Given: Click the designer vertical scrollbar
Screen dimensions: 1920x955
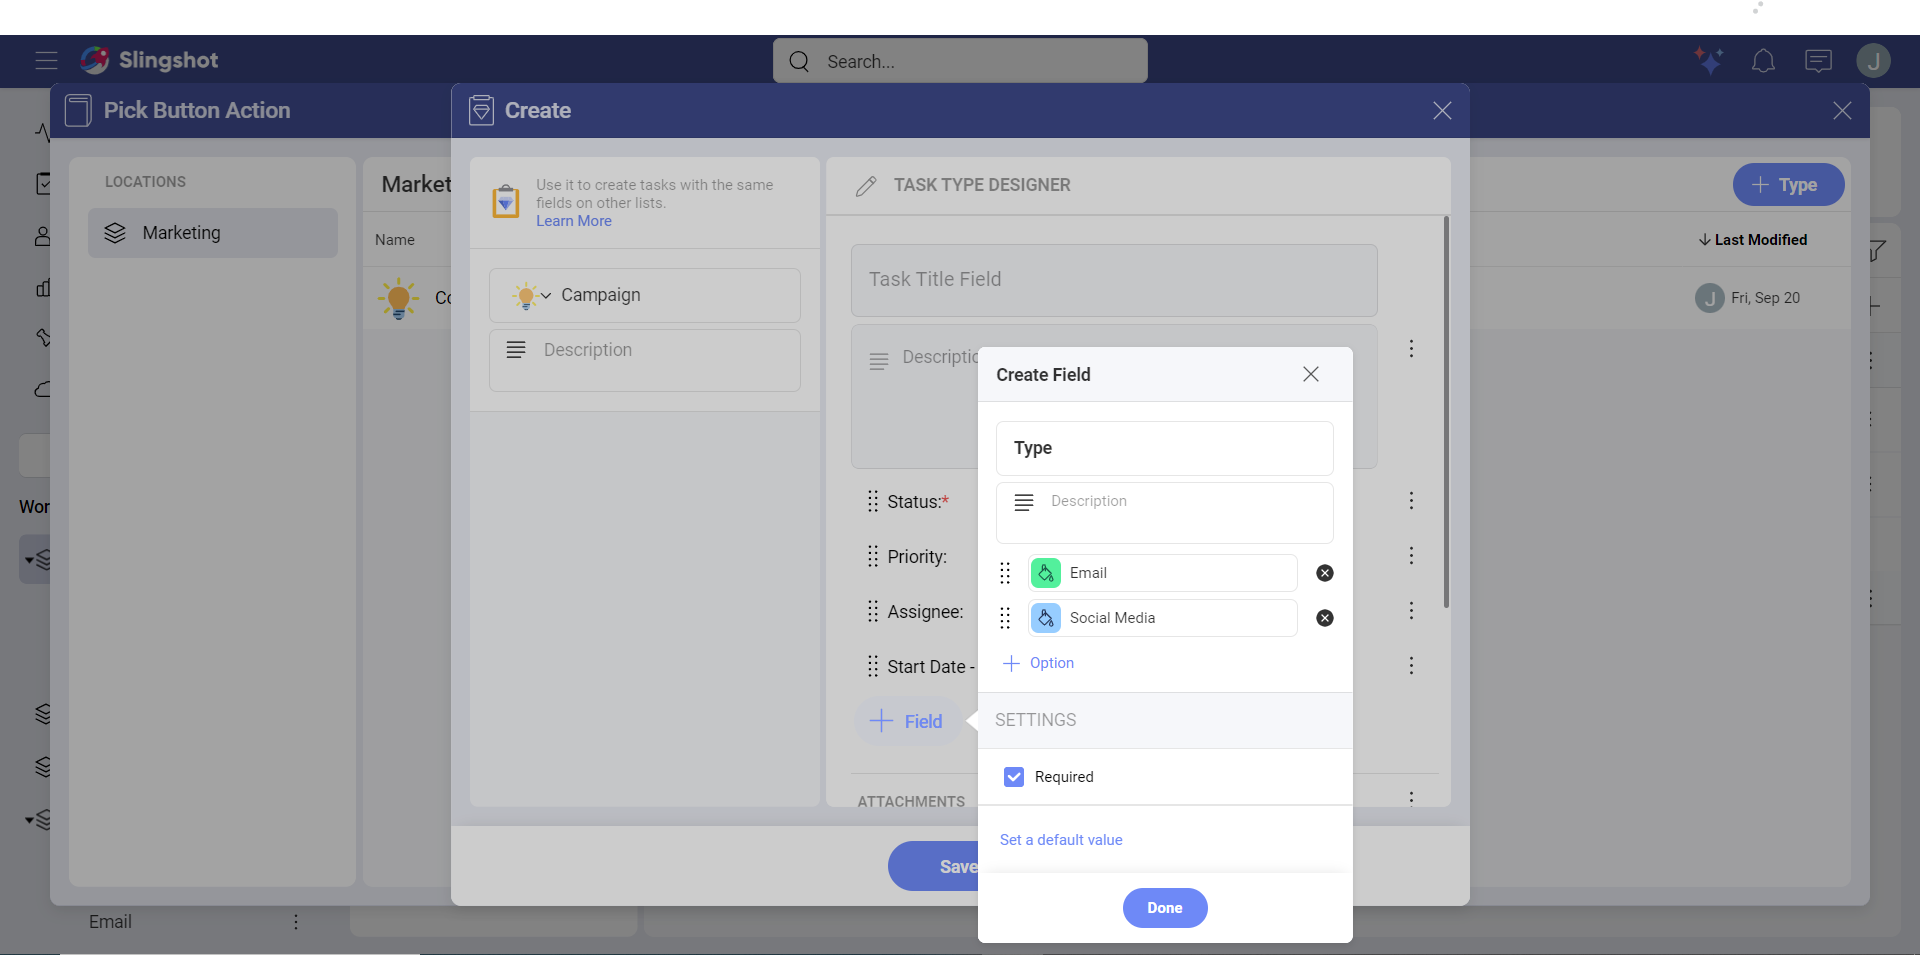Looking at the screenshot, I should pyautogui.click(x=1446, y=411).
